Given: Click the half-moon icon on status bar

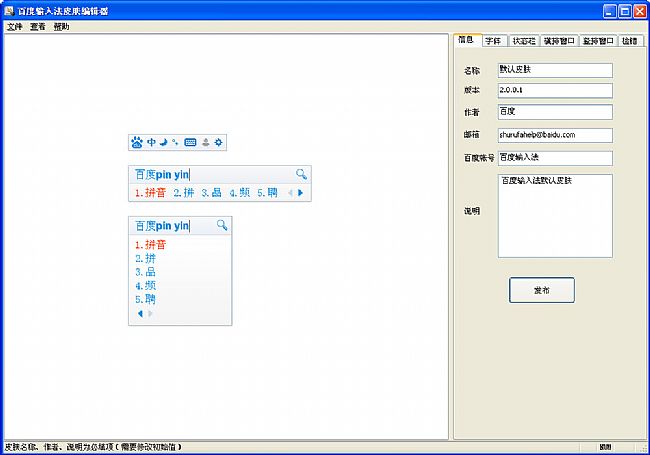Looking at the screenshot, I should tap(164, 142).
